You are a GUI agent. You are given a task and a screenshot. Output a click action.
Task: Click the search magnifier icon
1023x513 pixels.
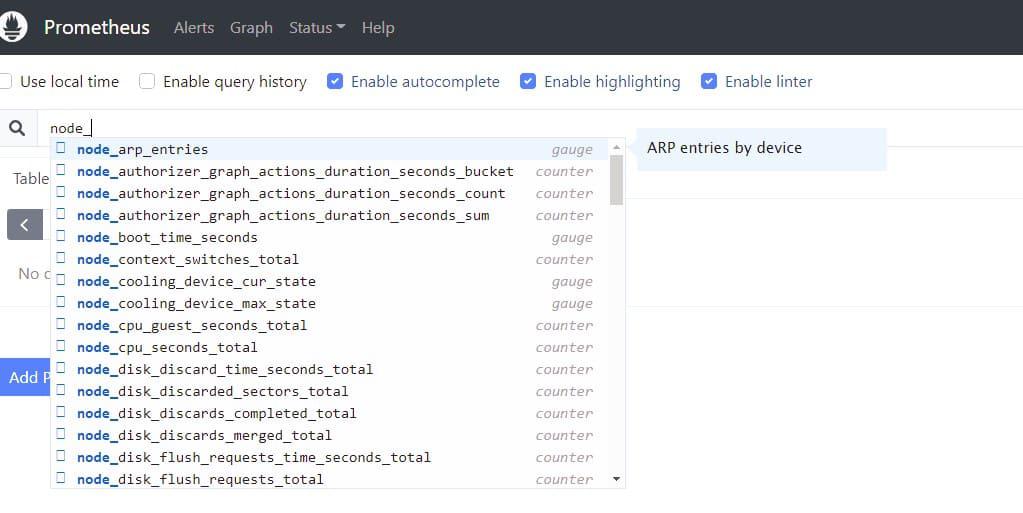pyautogui.click(x=17, y=128)
